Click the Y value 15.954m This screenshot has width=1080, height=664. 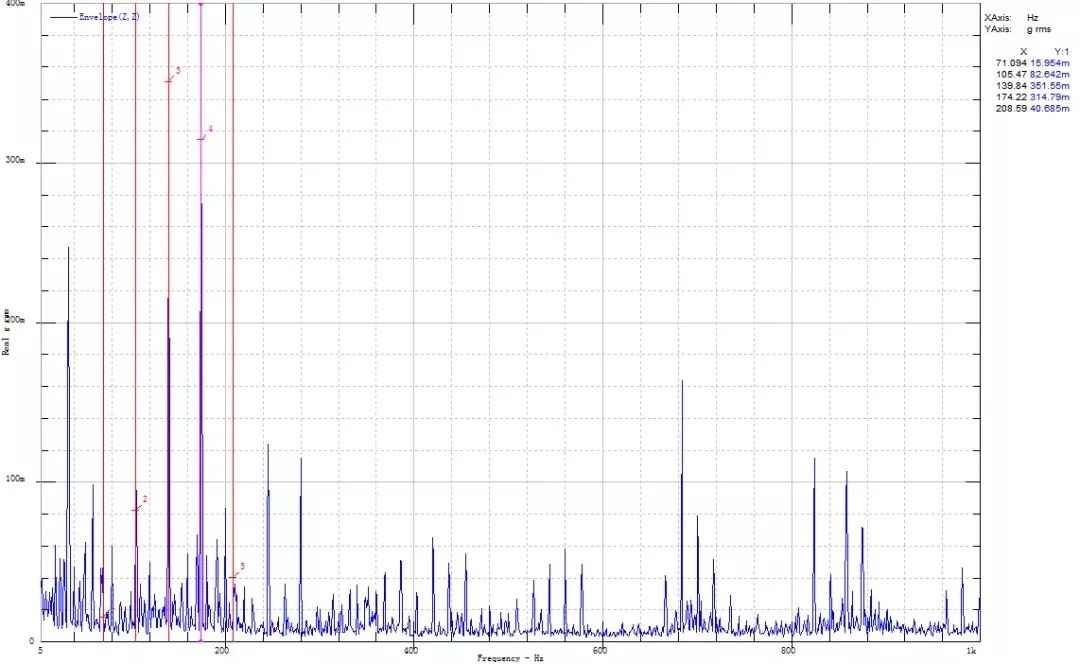[x=1050, y=63]
